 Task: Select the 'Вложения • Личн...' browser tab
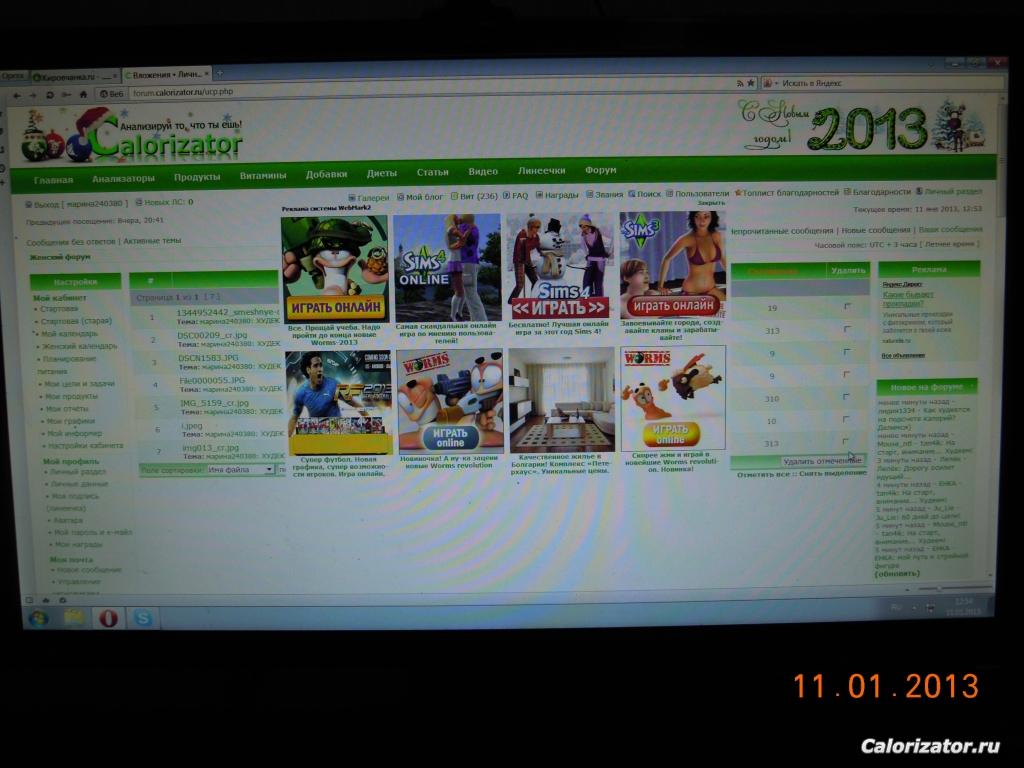click(167, 74)
